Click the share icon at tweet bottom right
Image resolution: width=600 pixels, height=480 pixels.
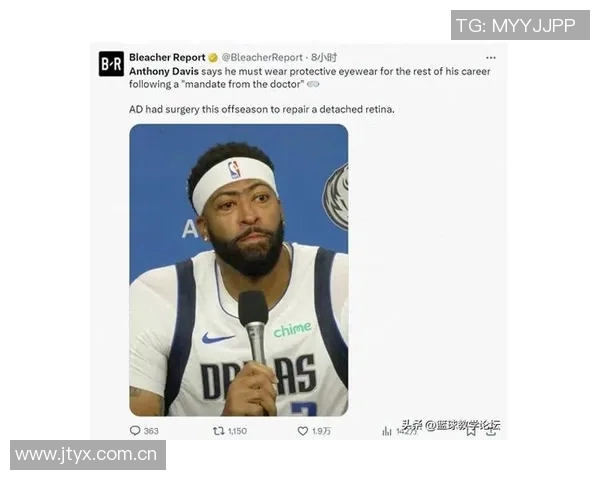pos(491,431)
